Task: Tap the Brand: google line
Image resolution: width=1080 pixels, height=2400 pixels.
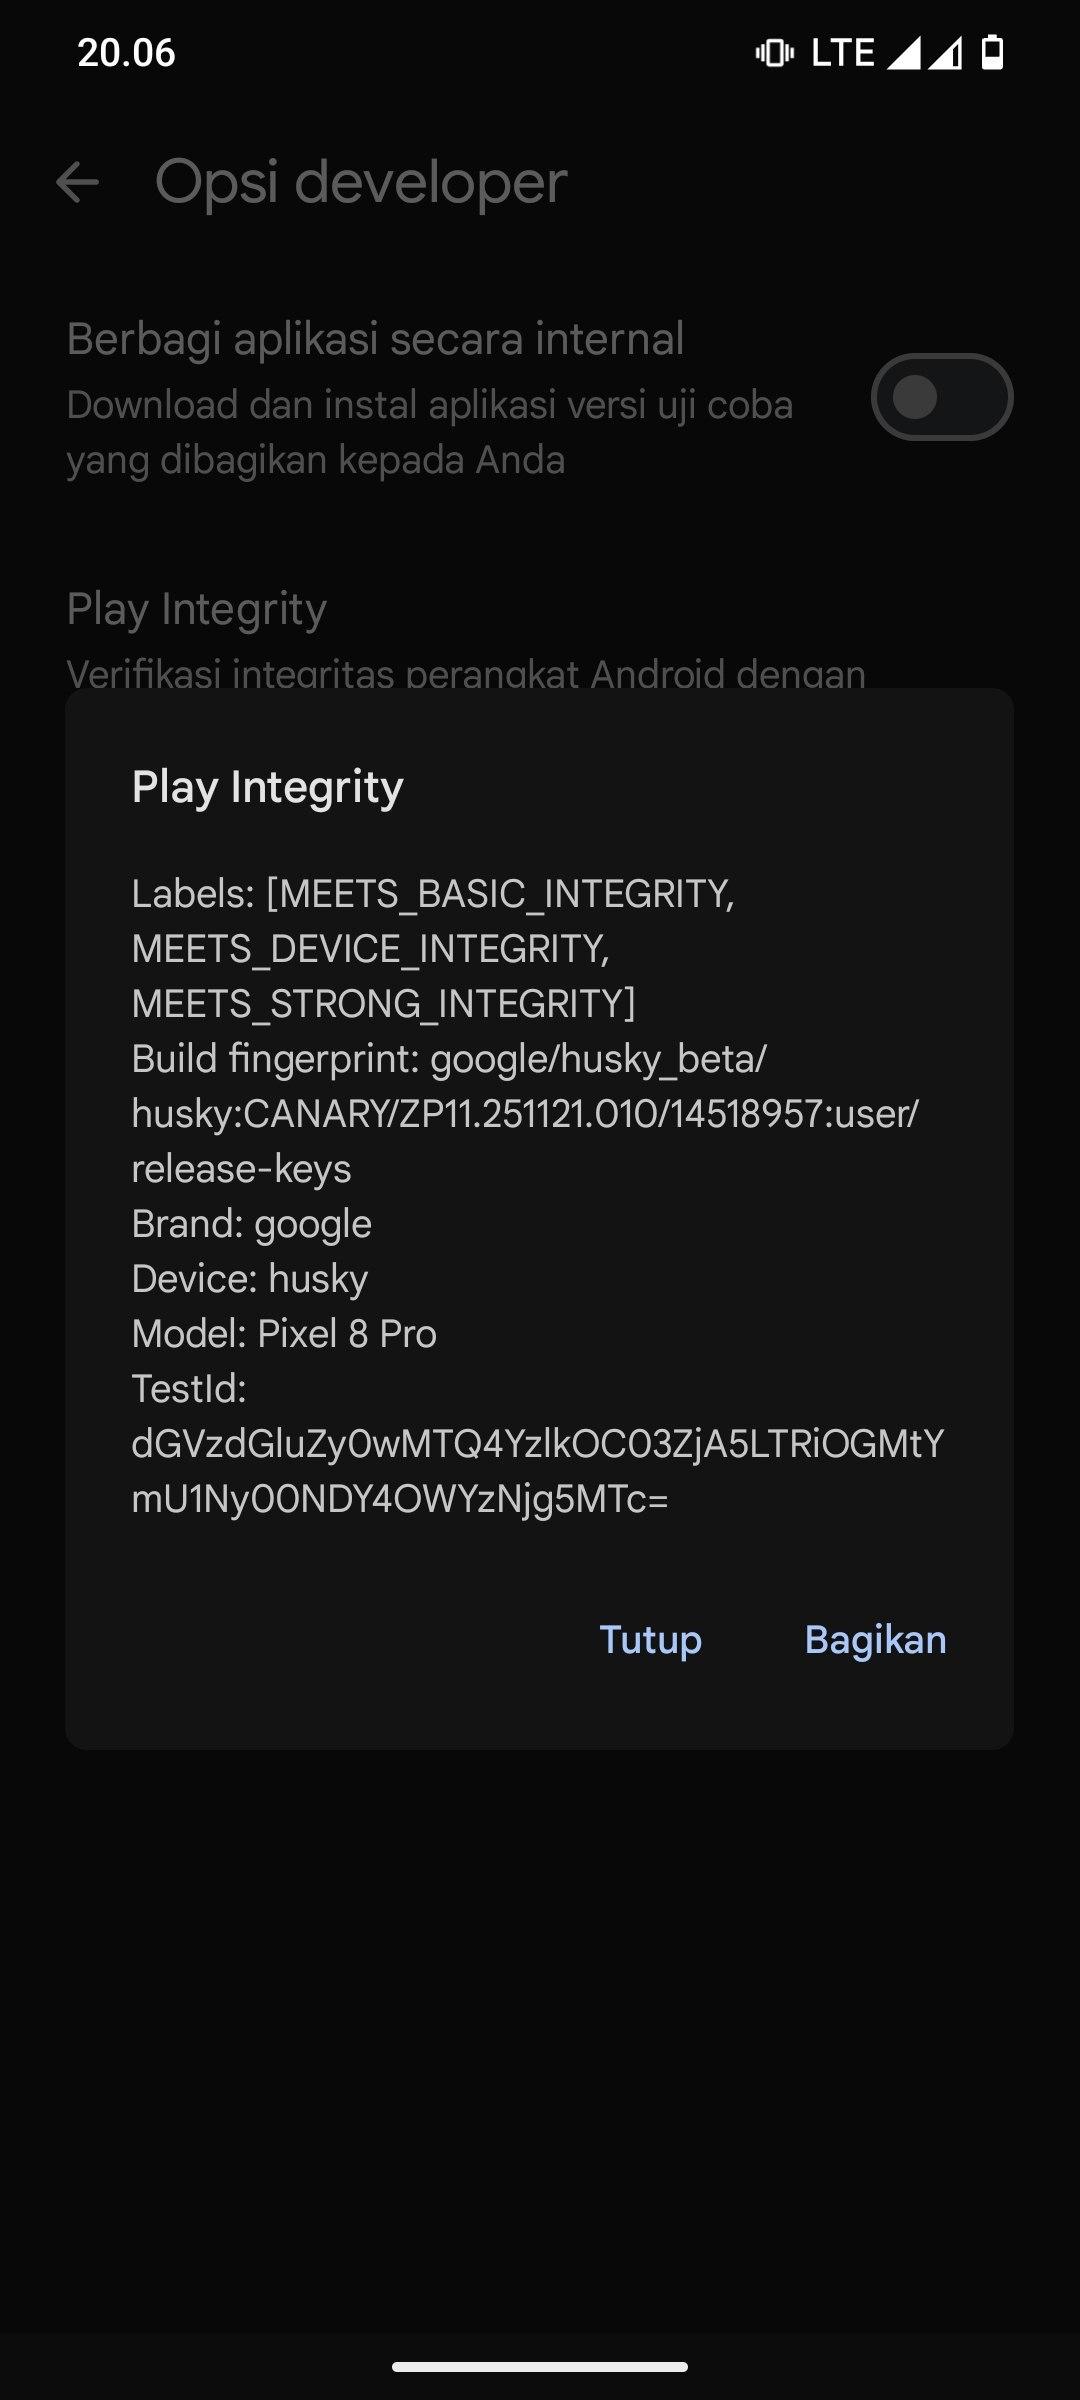Action: pos(252,1224)
